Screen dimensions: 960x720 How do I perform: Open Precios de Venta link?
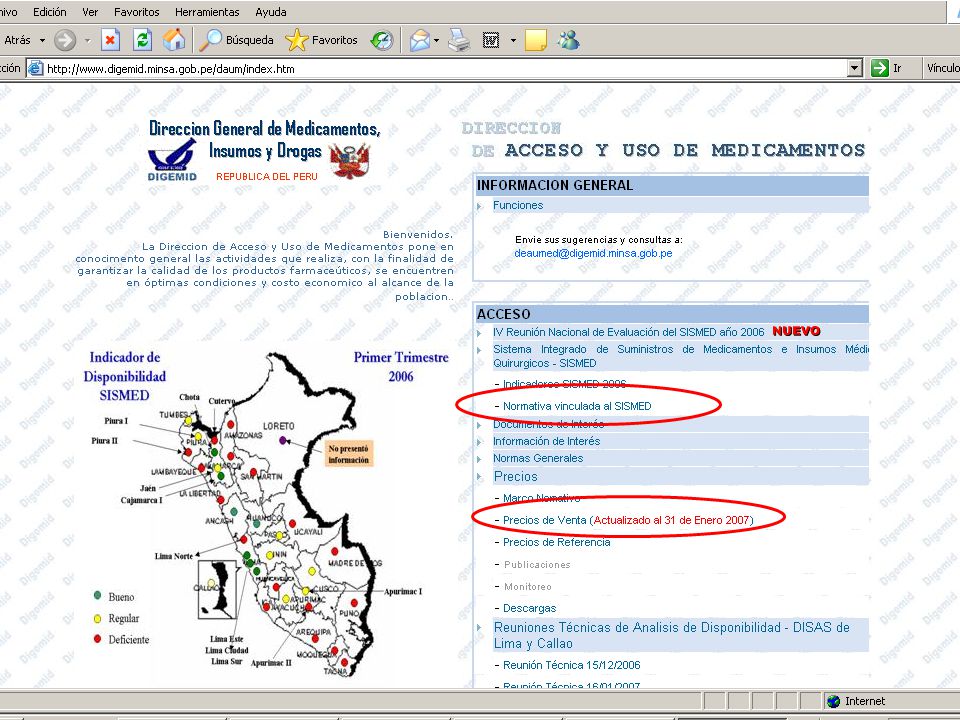pos(628,520)
